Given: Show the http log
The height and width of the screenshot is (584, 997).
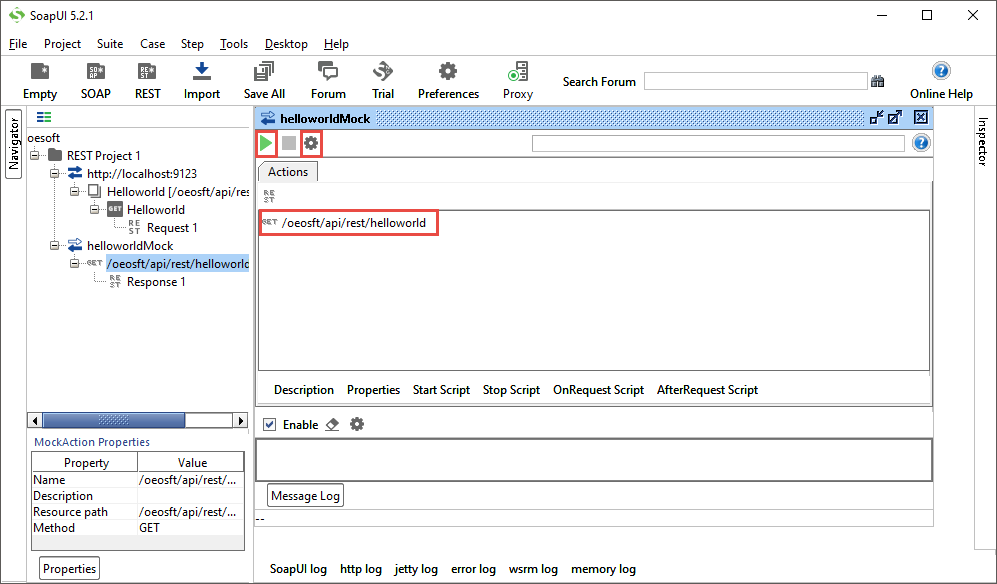Looking at the screenshot, I should coord(361,569).
